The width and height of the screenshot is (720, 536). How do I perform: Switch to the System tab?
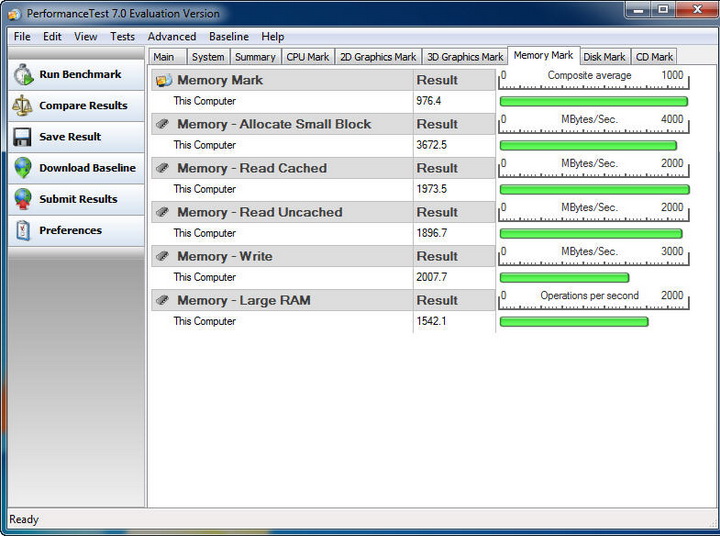click(208, 57)
